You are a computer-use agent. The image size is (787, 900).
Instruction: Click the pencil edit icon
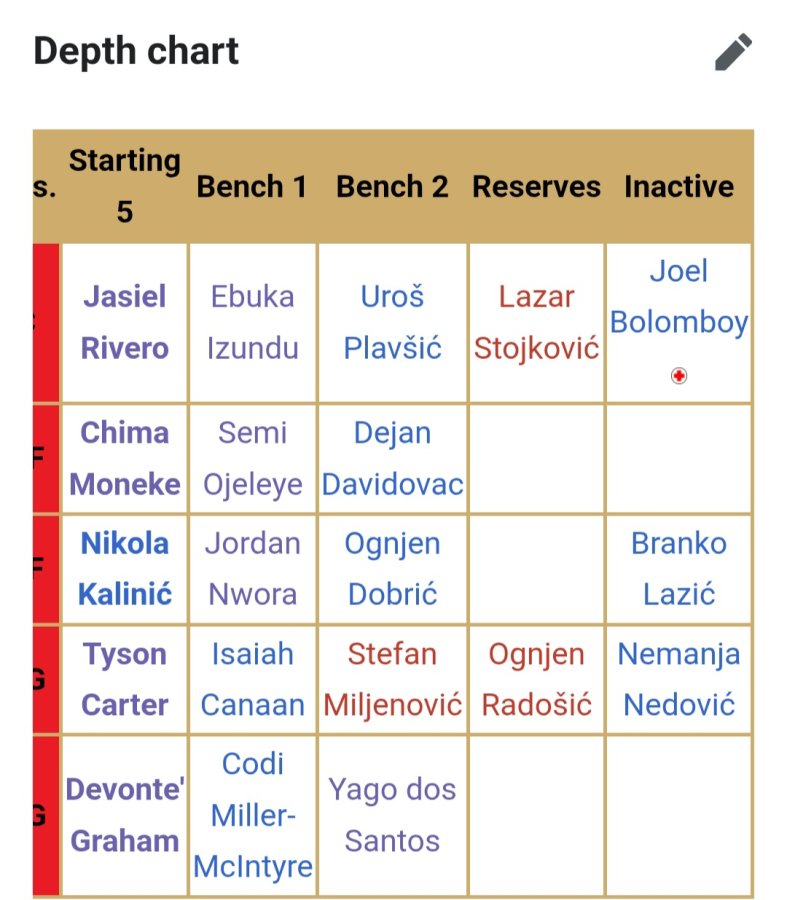733,52
